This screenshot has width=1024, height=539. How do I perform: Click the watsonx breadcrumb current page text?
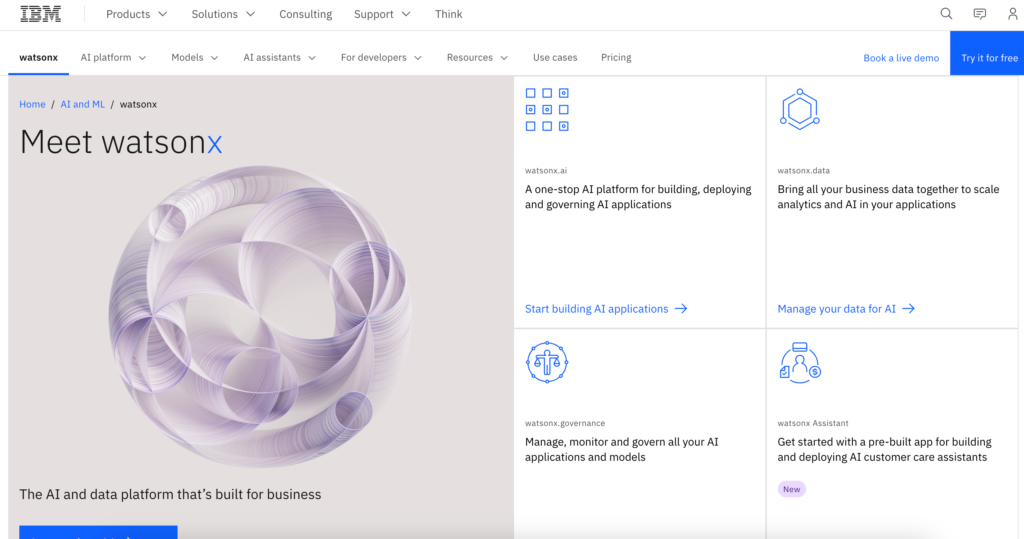pyautogui.click(x=138, y=104)
